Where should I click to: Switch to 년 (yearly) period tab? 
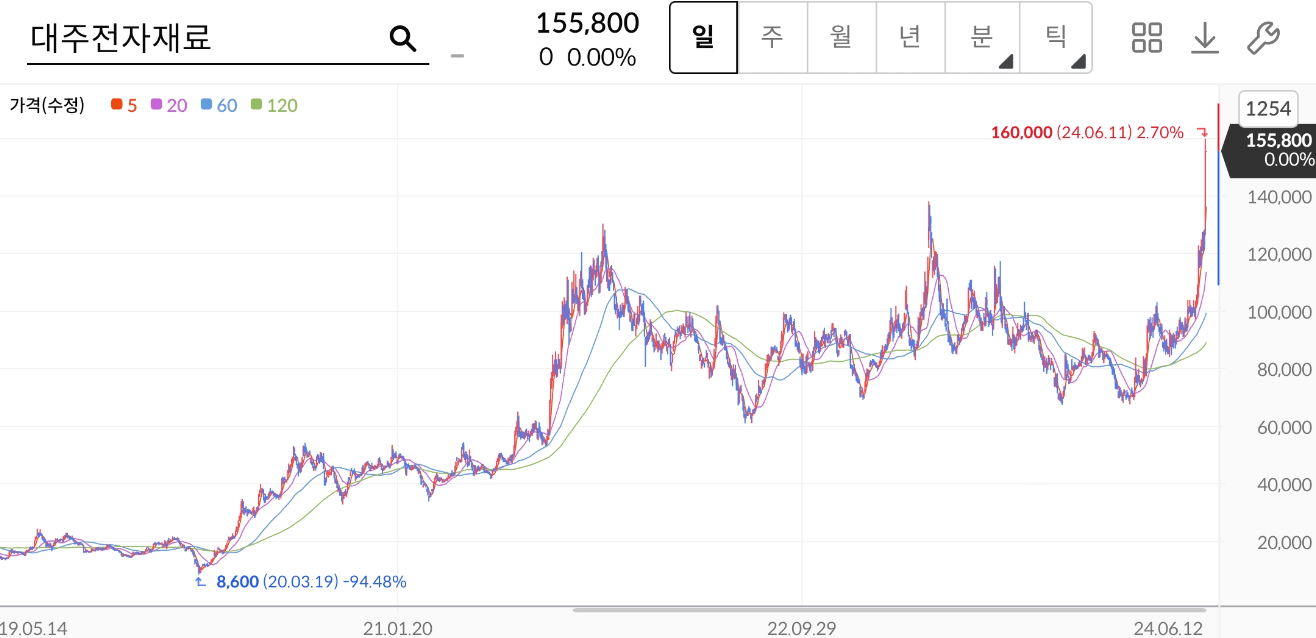pos(910,38)
